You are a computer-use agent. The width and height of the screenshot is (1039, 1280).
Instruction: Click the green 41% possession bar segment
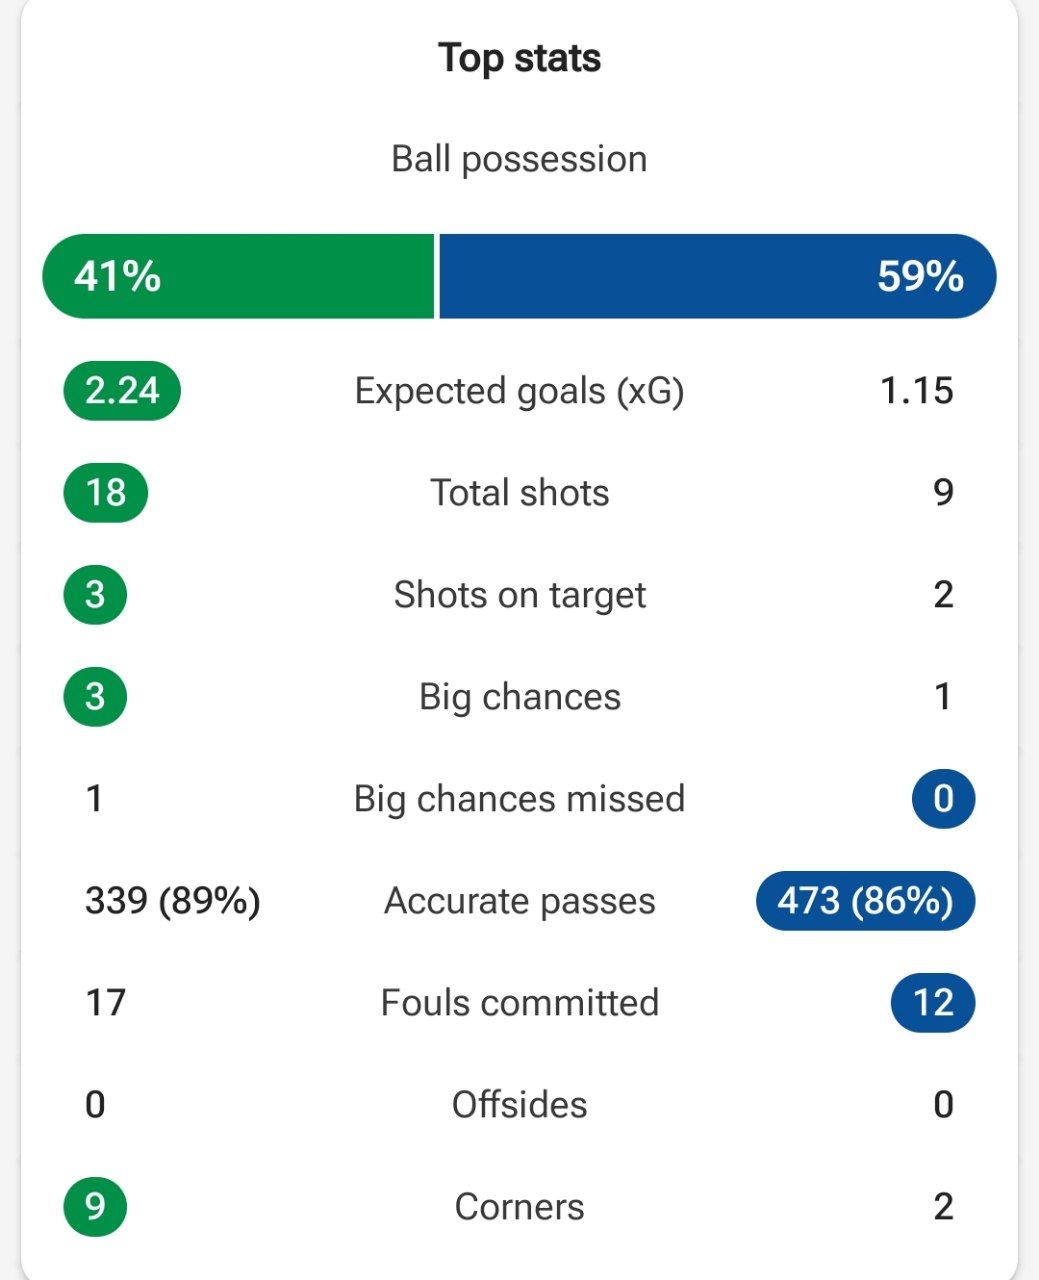click(238, 276)
